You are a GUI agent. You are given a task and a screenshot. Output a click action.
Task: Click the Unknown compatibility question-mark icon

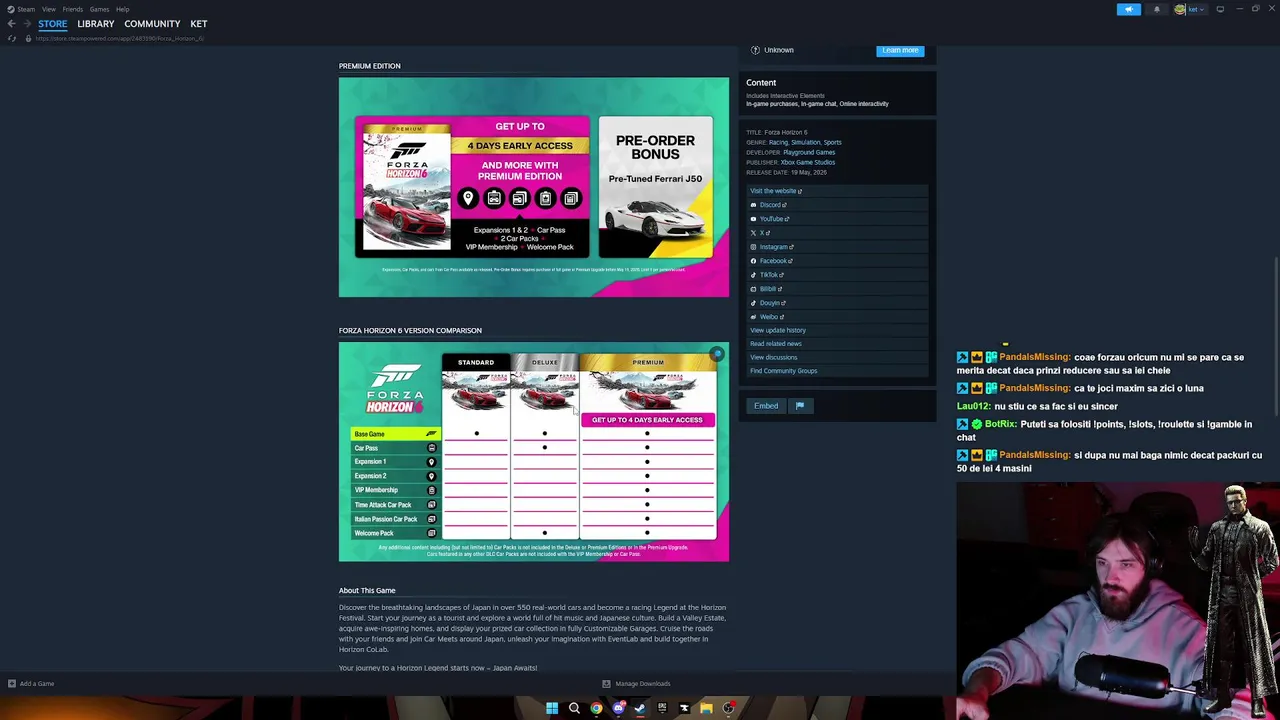[755, 50]
